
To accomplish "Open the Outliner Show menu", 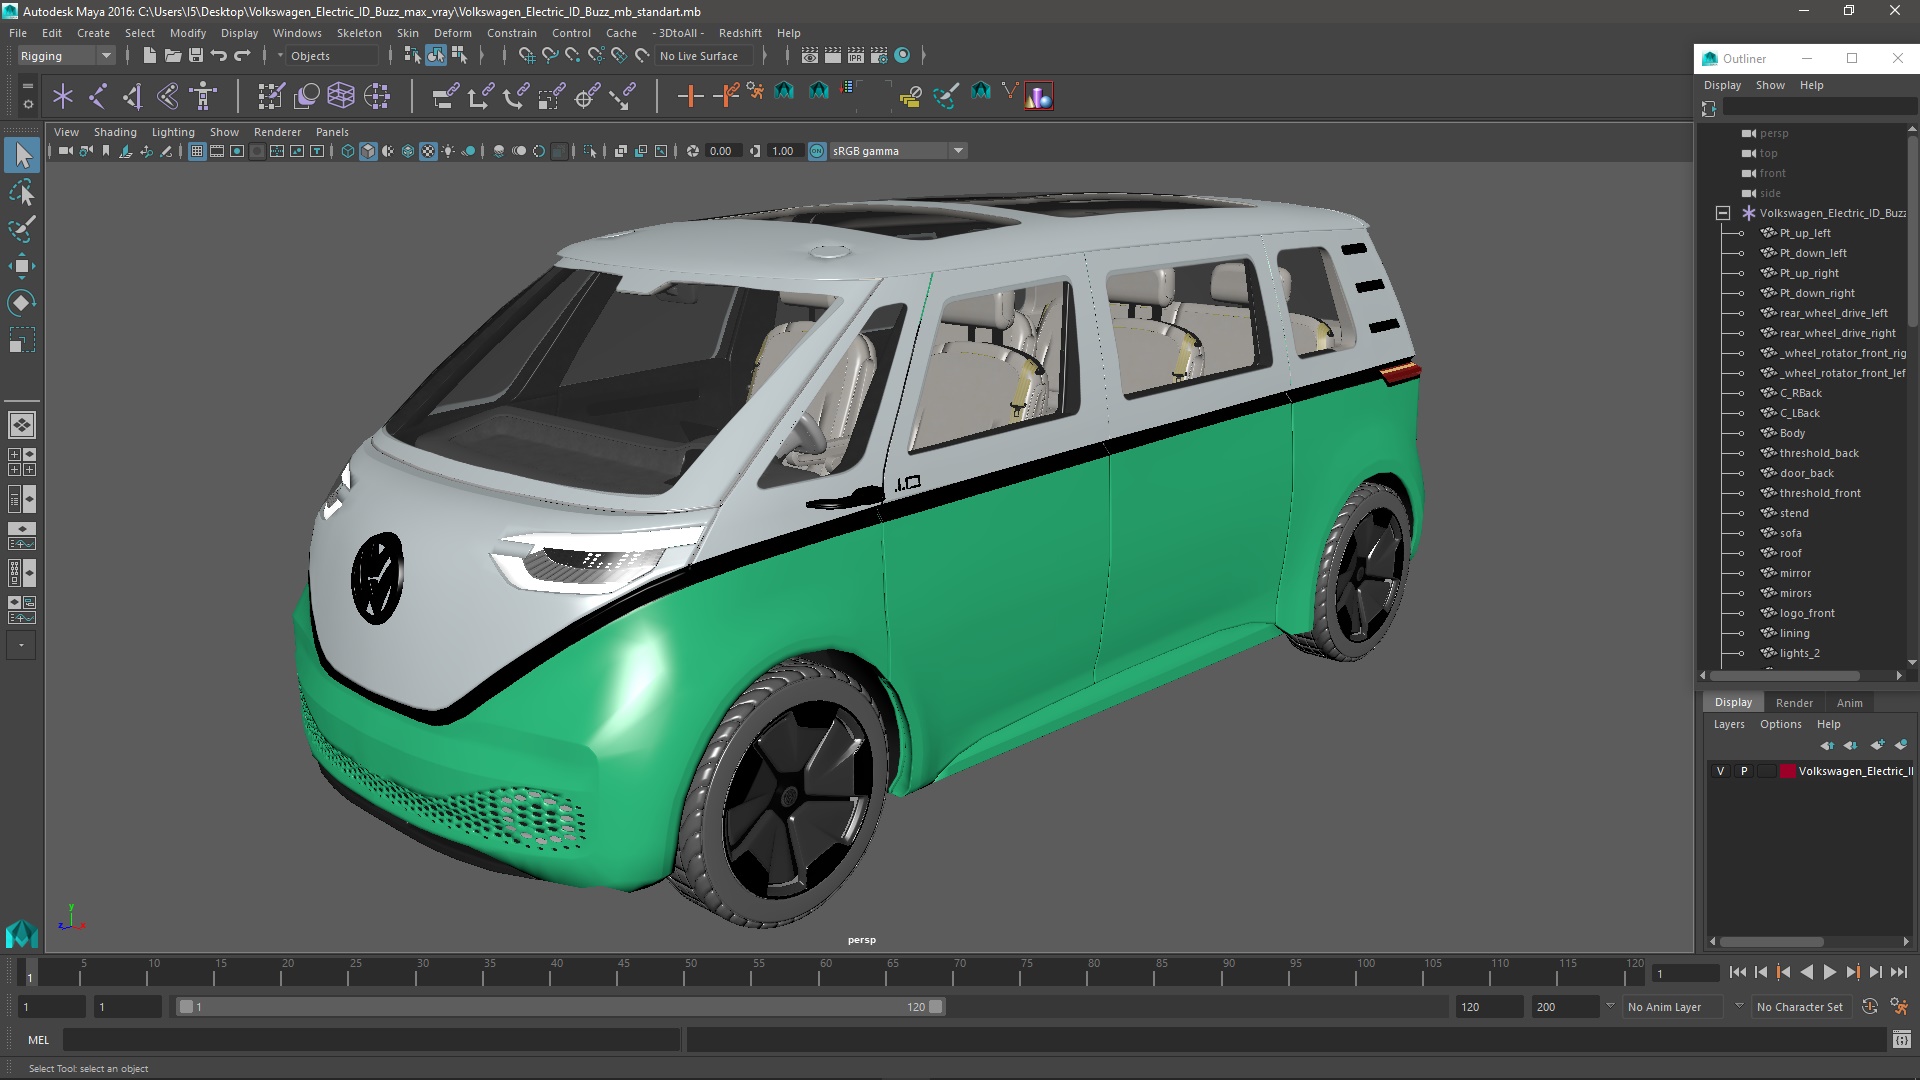I will point(1770,85).
